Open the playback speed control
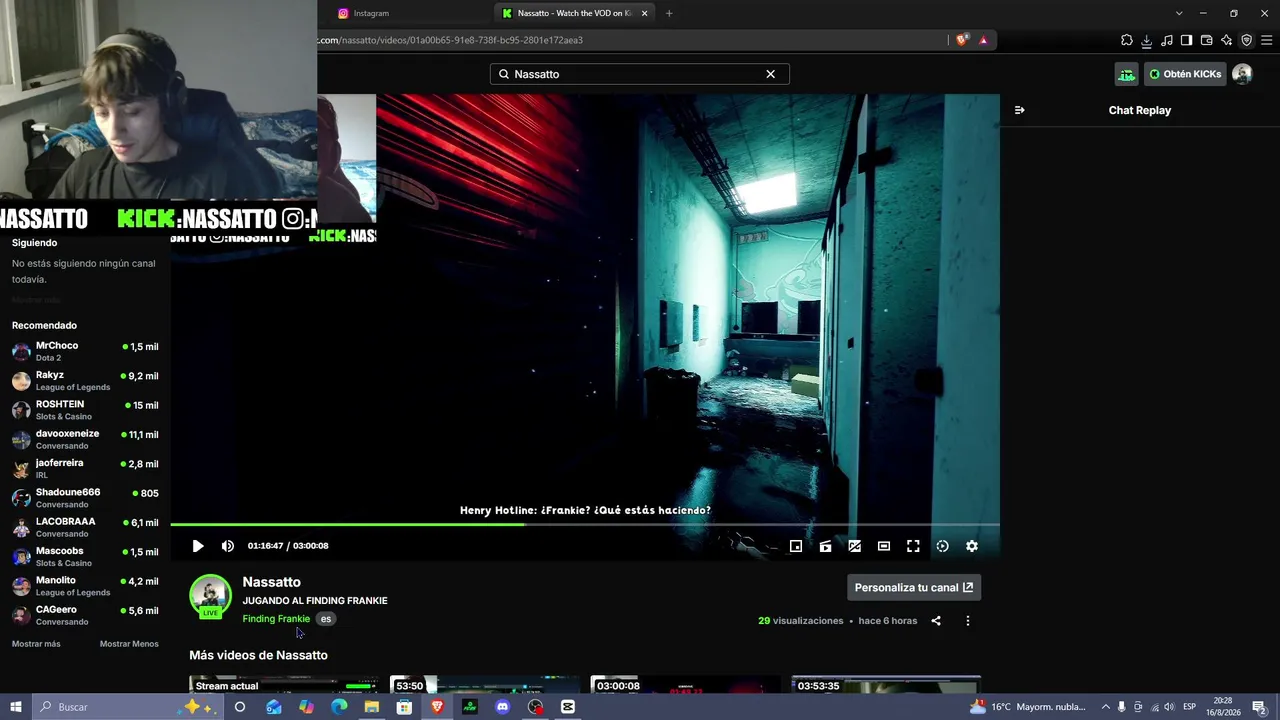Screen dimensions: 1280x720 [x=942, y=546]
